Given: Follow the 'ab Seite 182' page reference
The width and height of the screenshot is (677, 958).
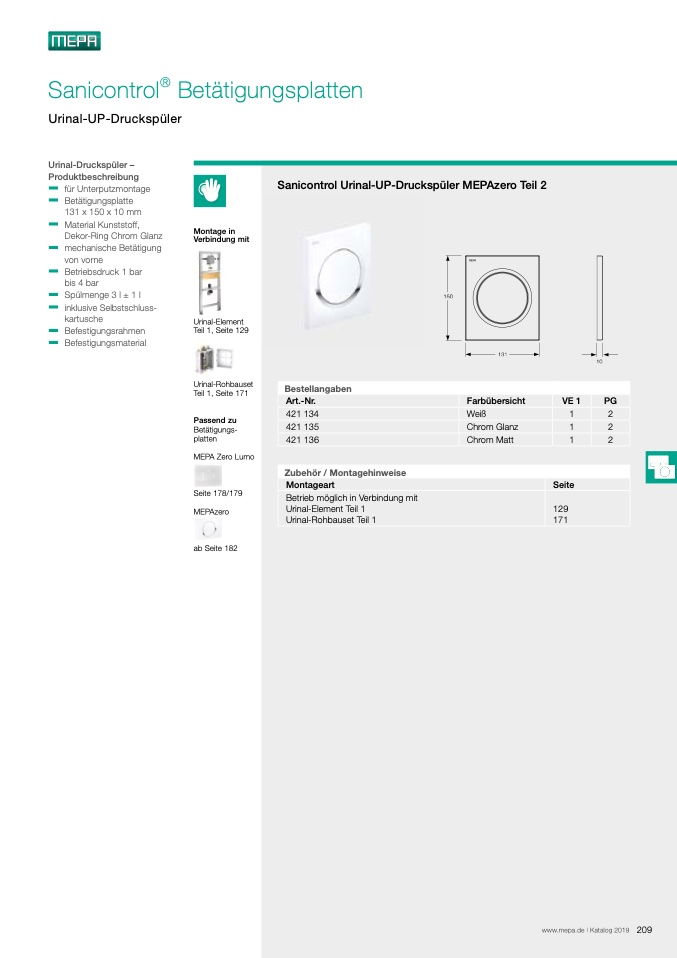Looking at the screenshot, I should tap(215, 548).
